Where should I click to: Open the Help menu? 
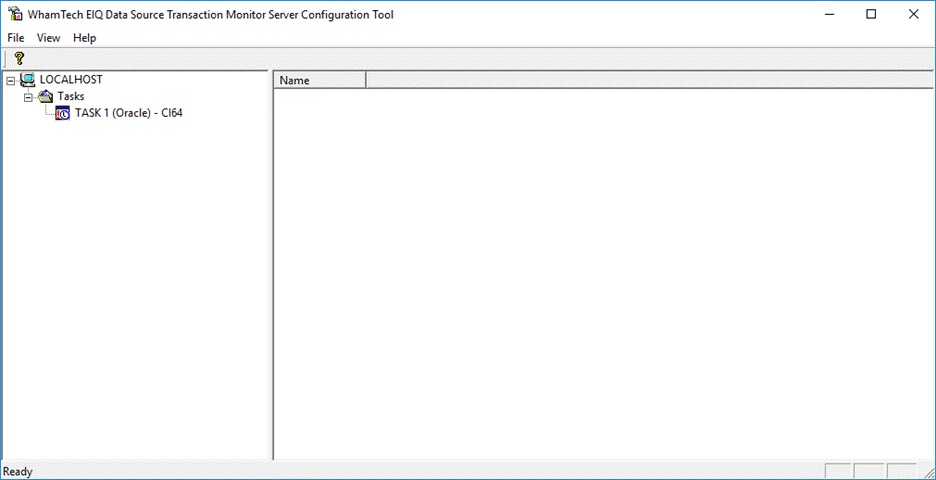point(85,38)
